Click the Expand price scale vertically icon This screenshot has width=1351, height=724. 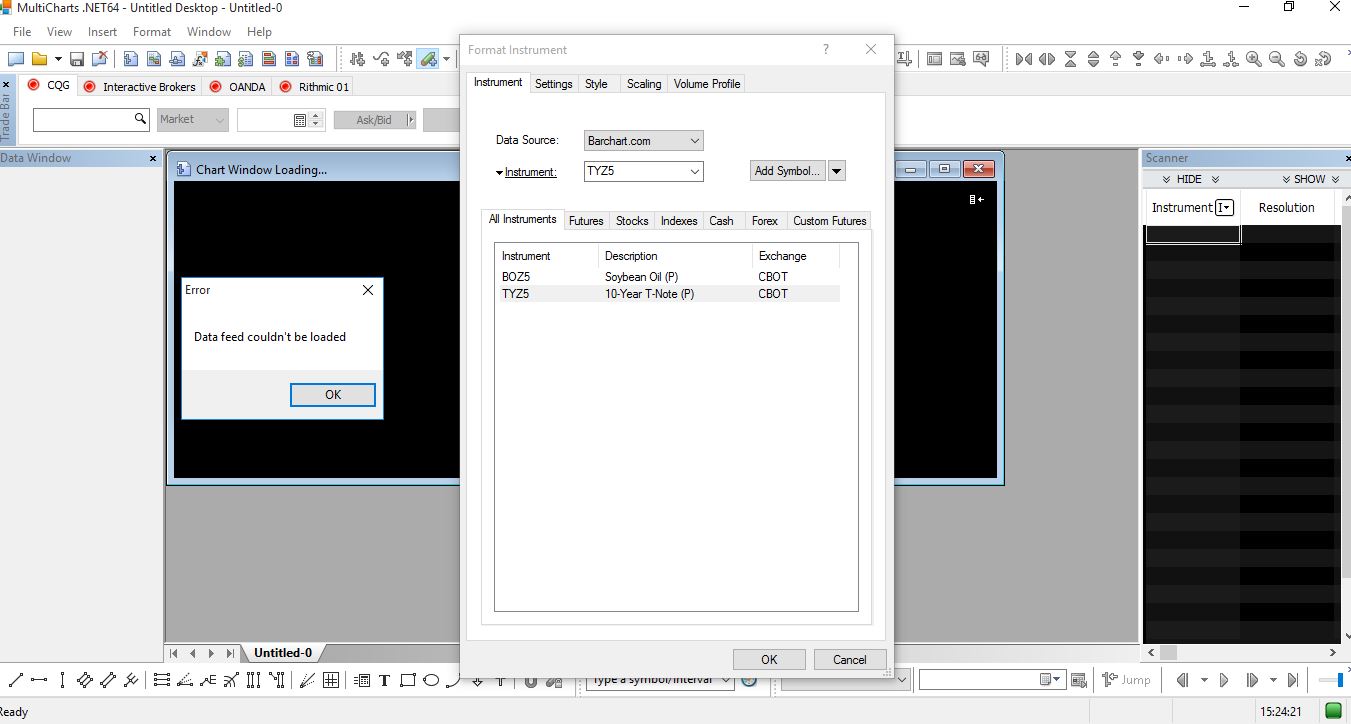point(1093,59)
